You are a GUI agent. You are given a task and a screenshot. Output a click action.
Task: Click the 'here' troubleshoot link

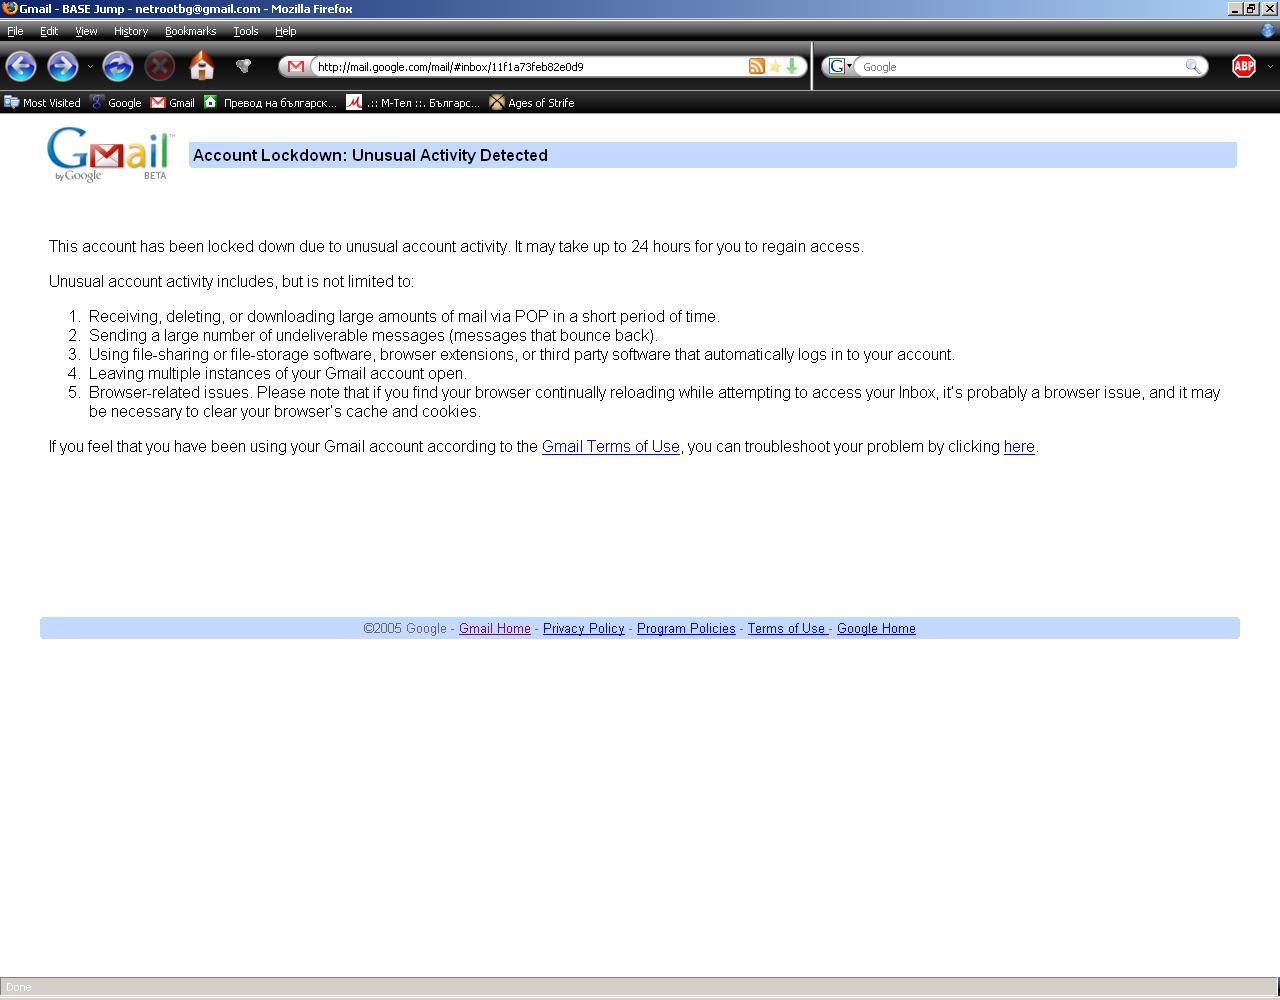pyautogui.click(x=1019, y=446)
